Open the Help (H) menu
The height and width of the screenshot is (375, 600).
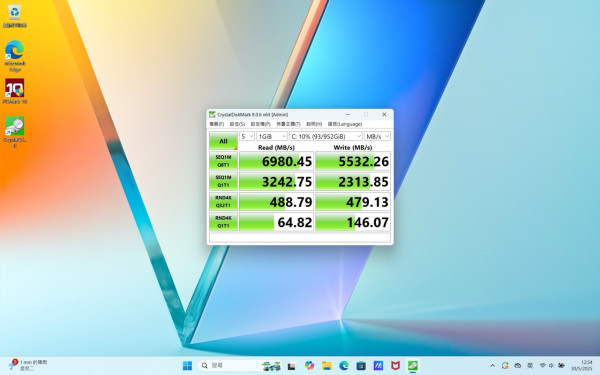tap(314, 124)
